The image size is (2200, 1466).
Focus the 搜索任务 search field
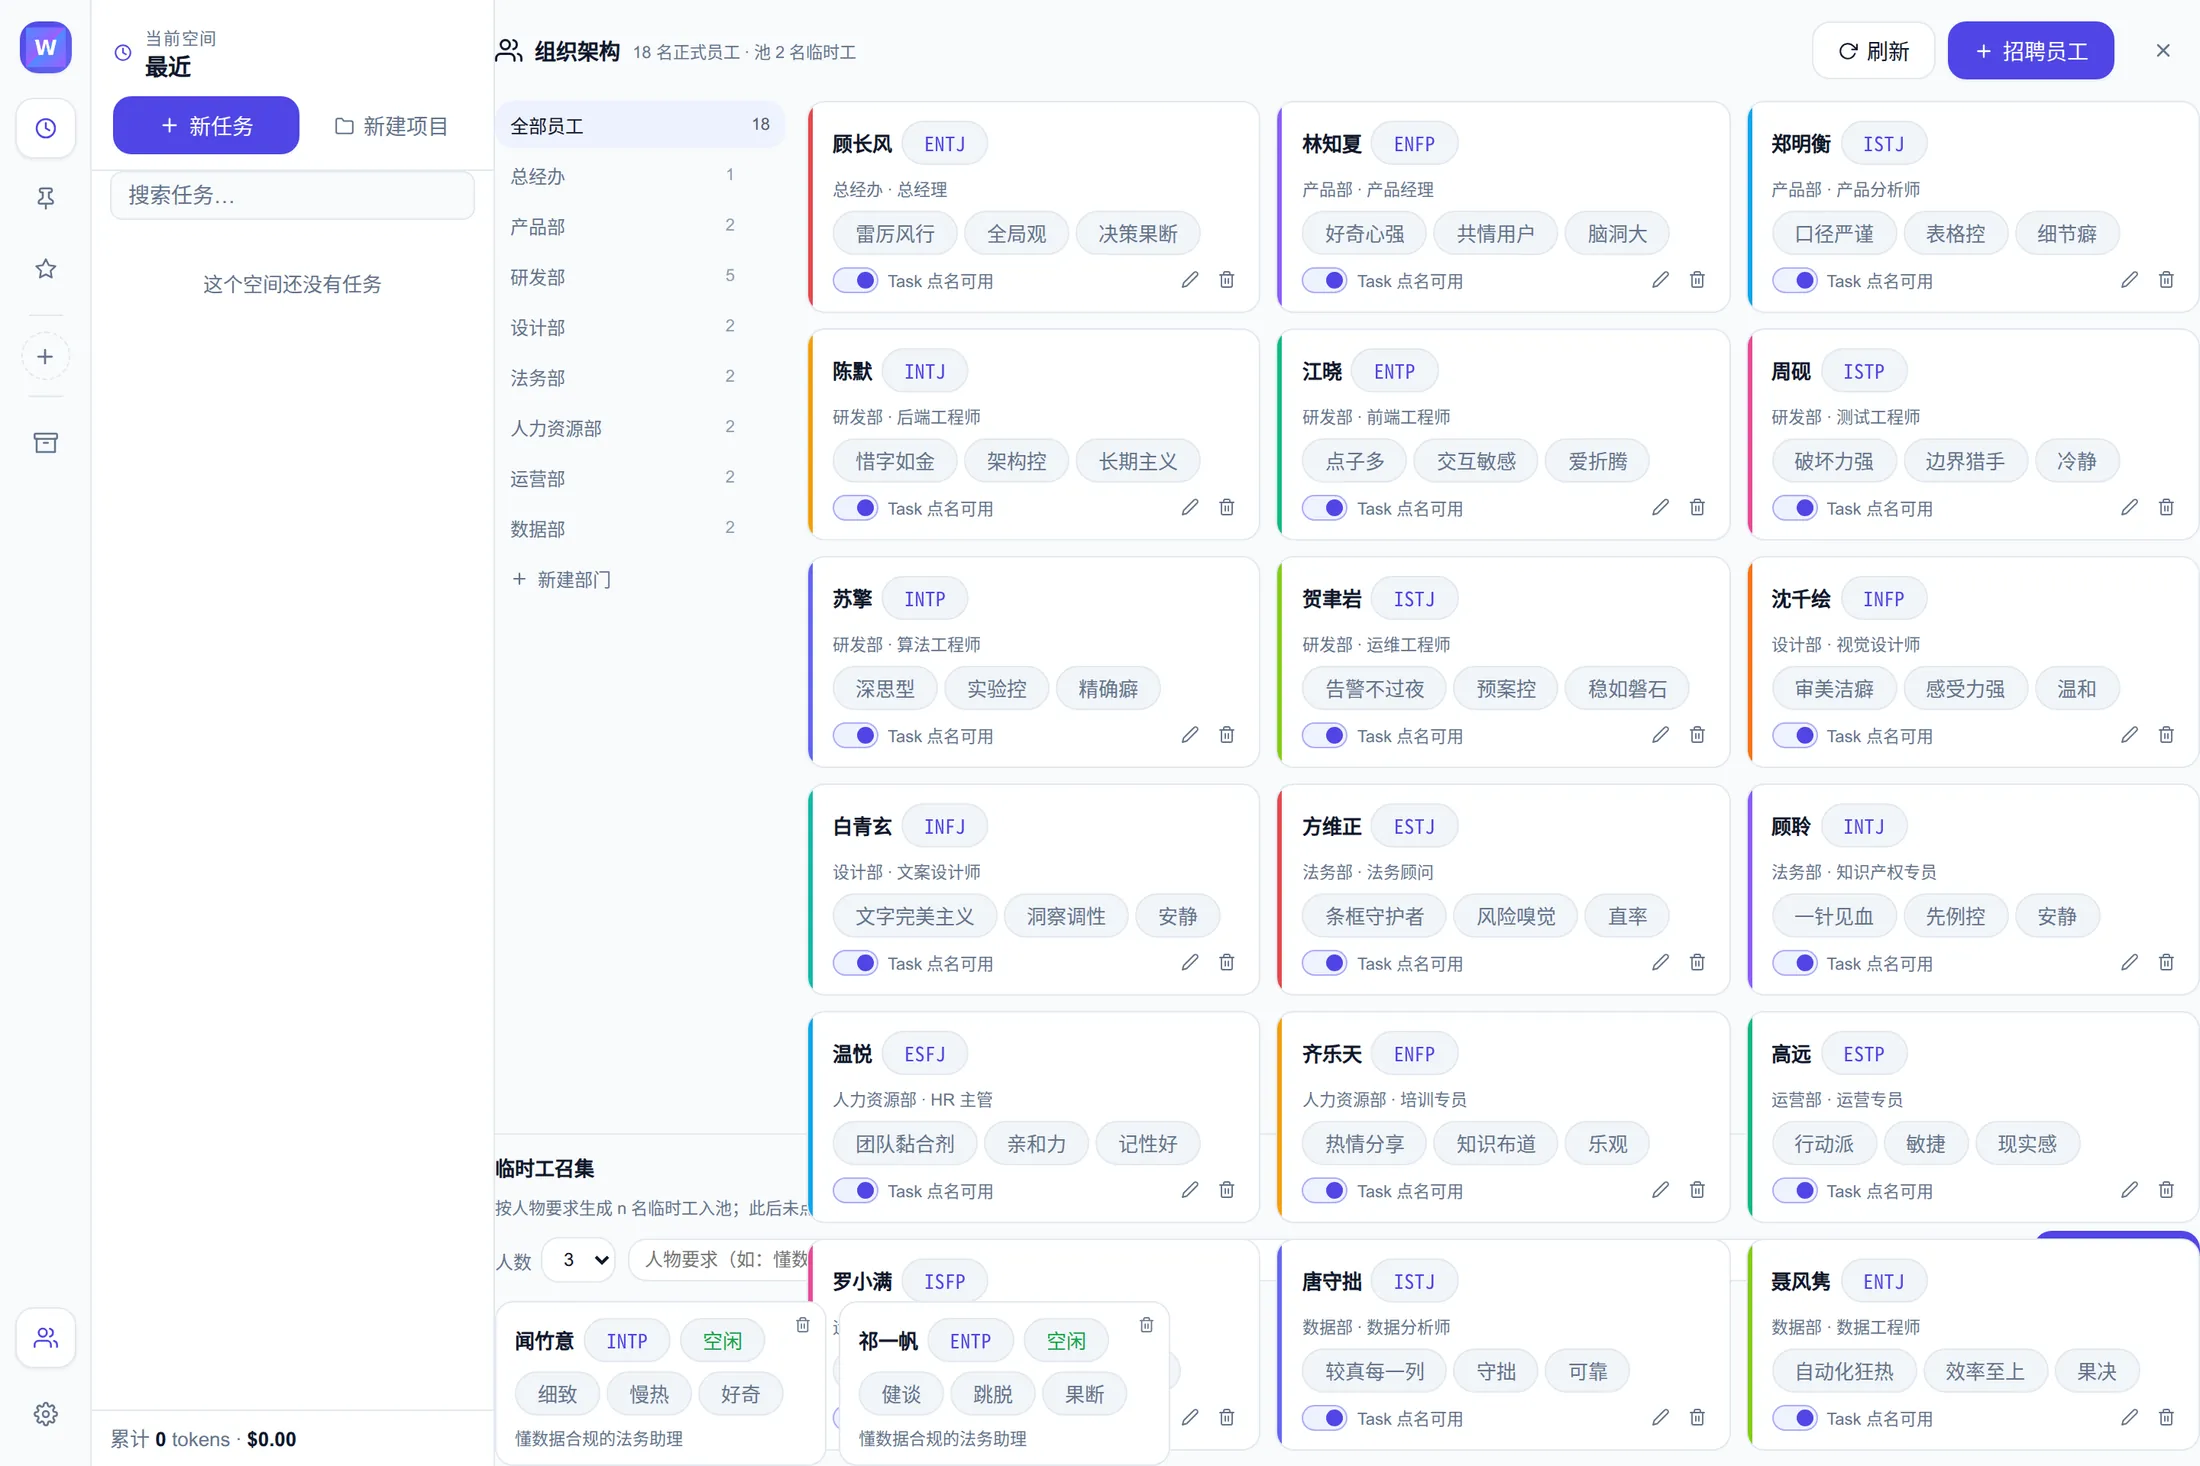coord(292,195)
